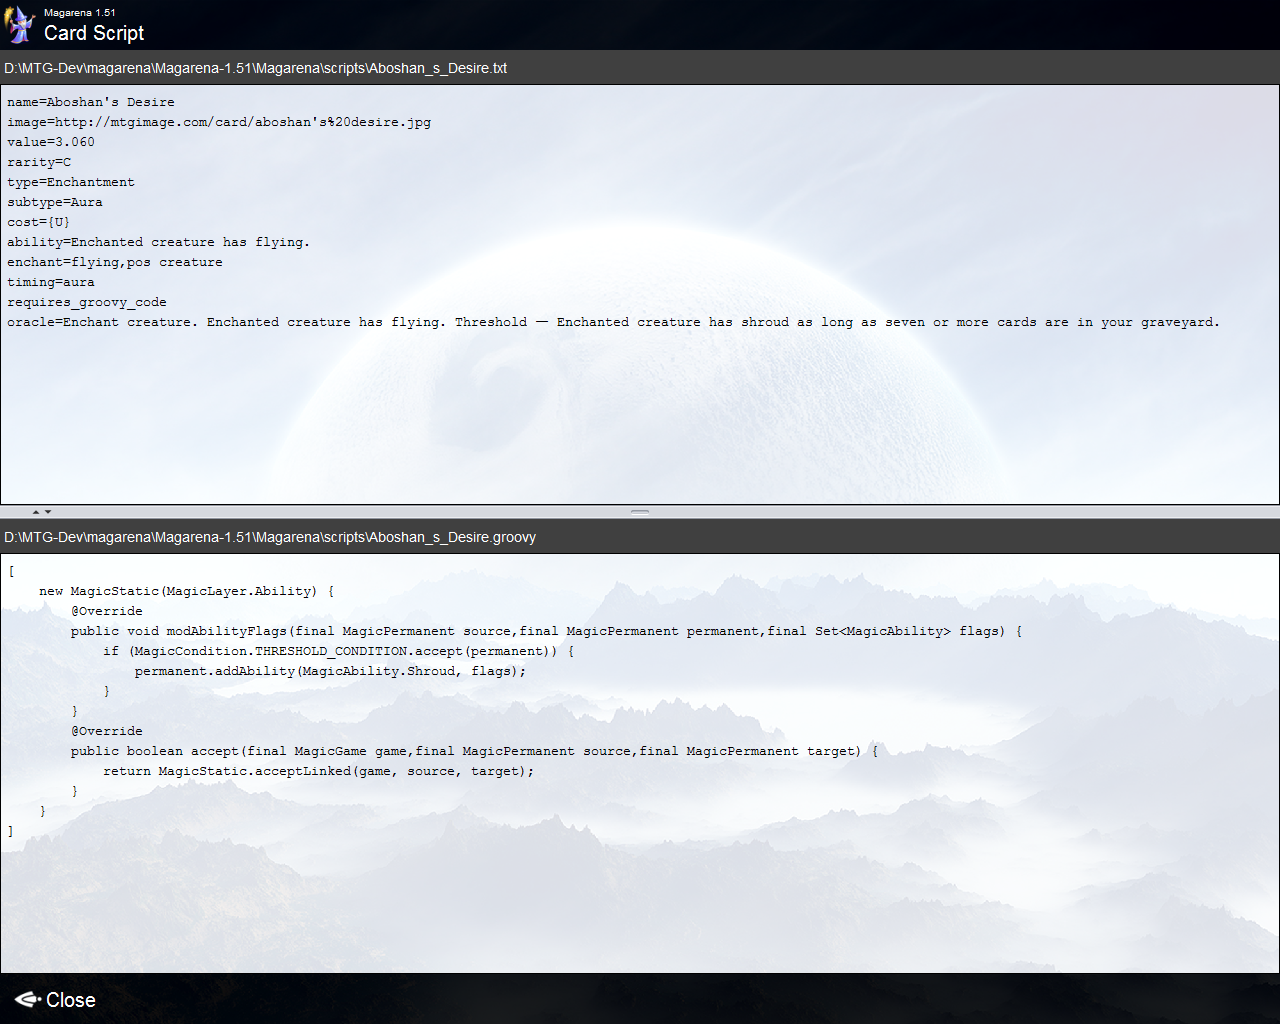Image resolution: width=1280 pixels, height=1024 pixels.
Task: Click the Card Script screen title
Action: (94, 33)
